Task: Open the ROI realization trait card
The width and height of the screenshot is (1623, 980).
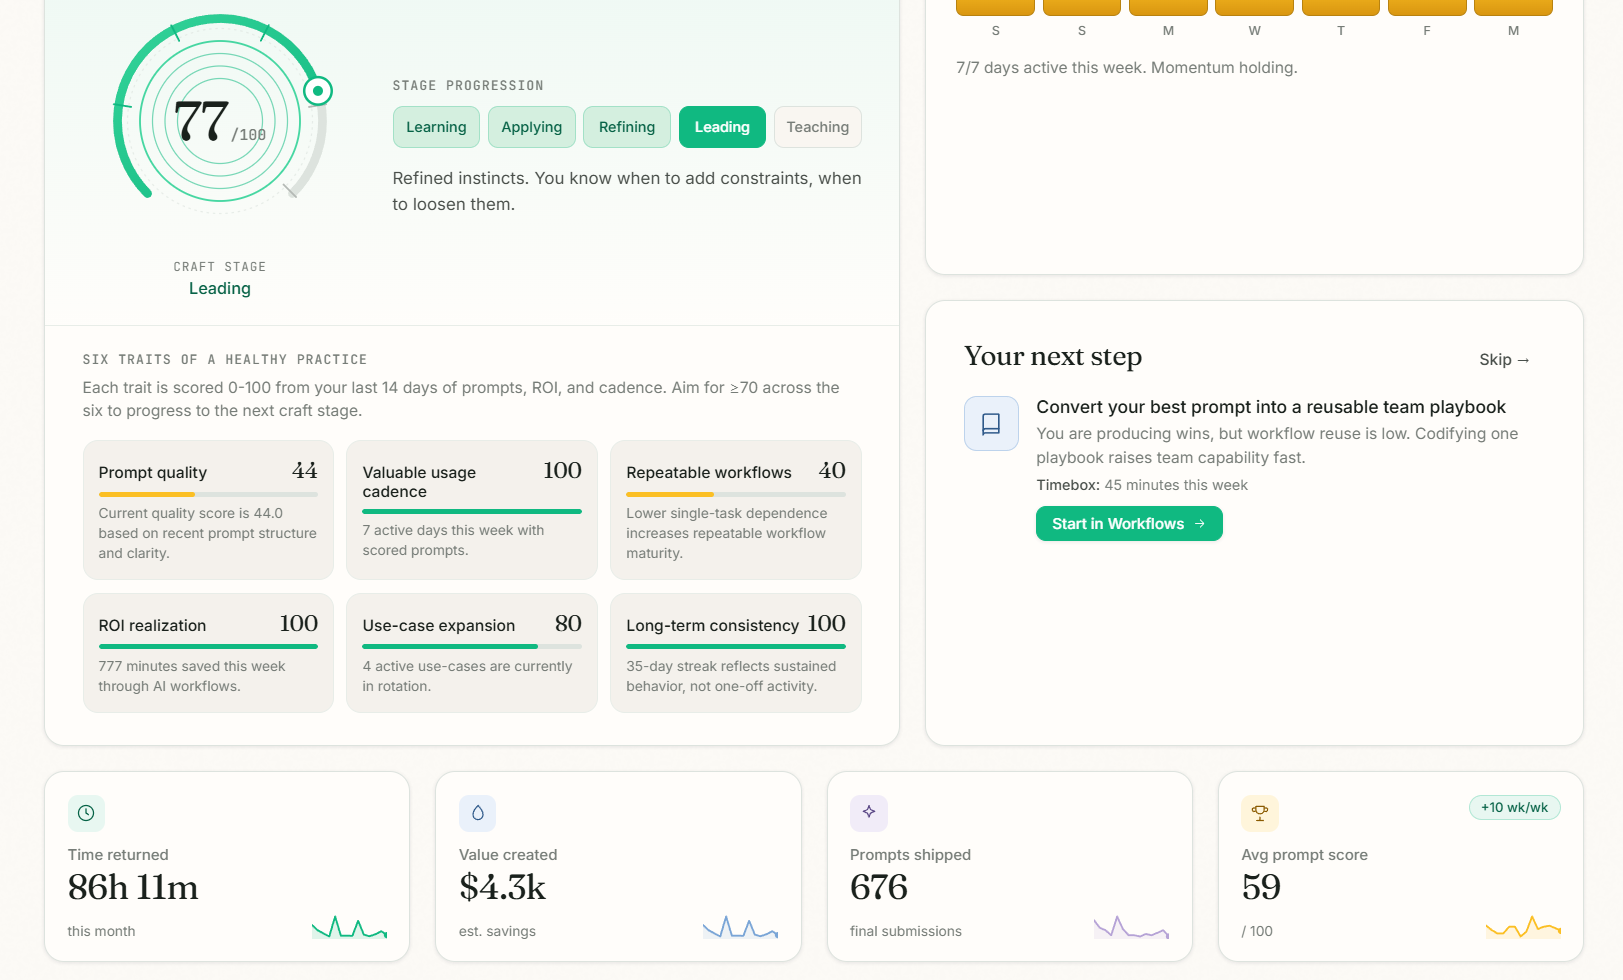Action: pos(208,653)
